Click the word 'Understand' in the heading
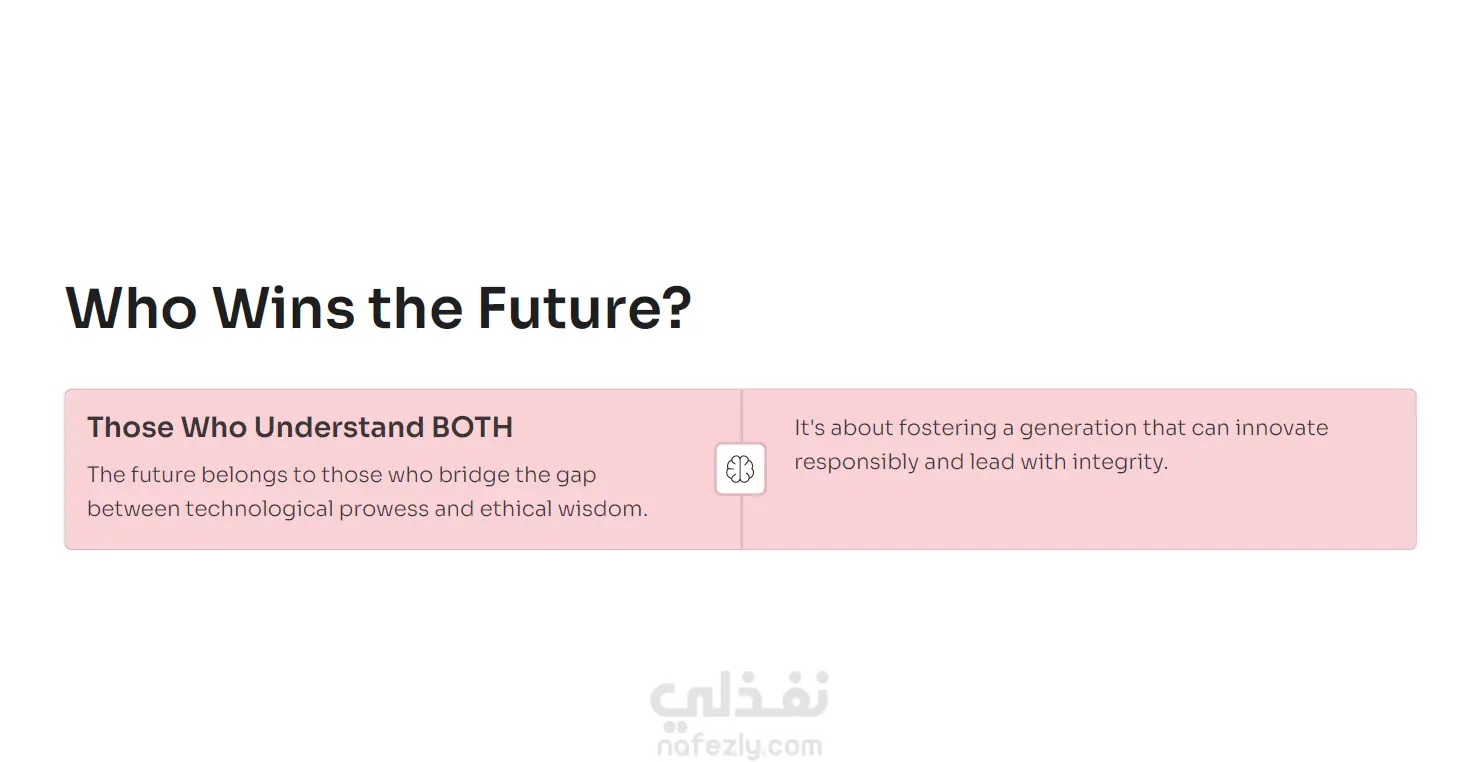Viewport: 1480px width, 762px height. point(339,427)
